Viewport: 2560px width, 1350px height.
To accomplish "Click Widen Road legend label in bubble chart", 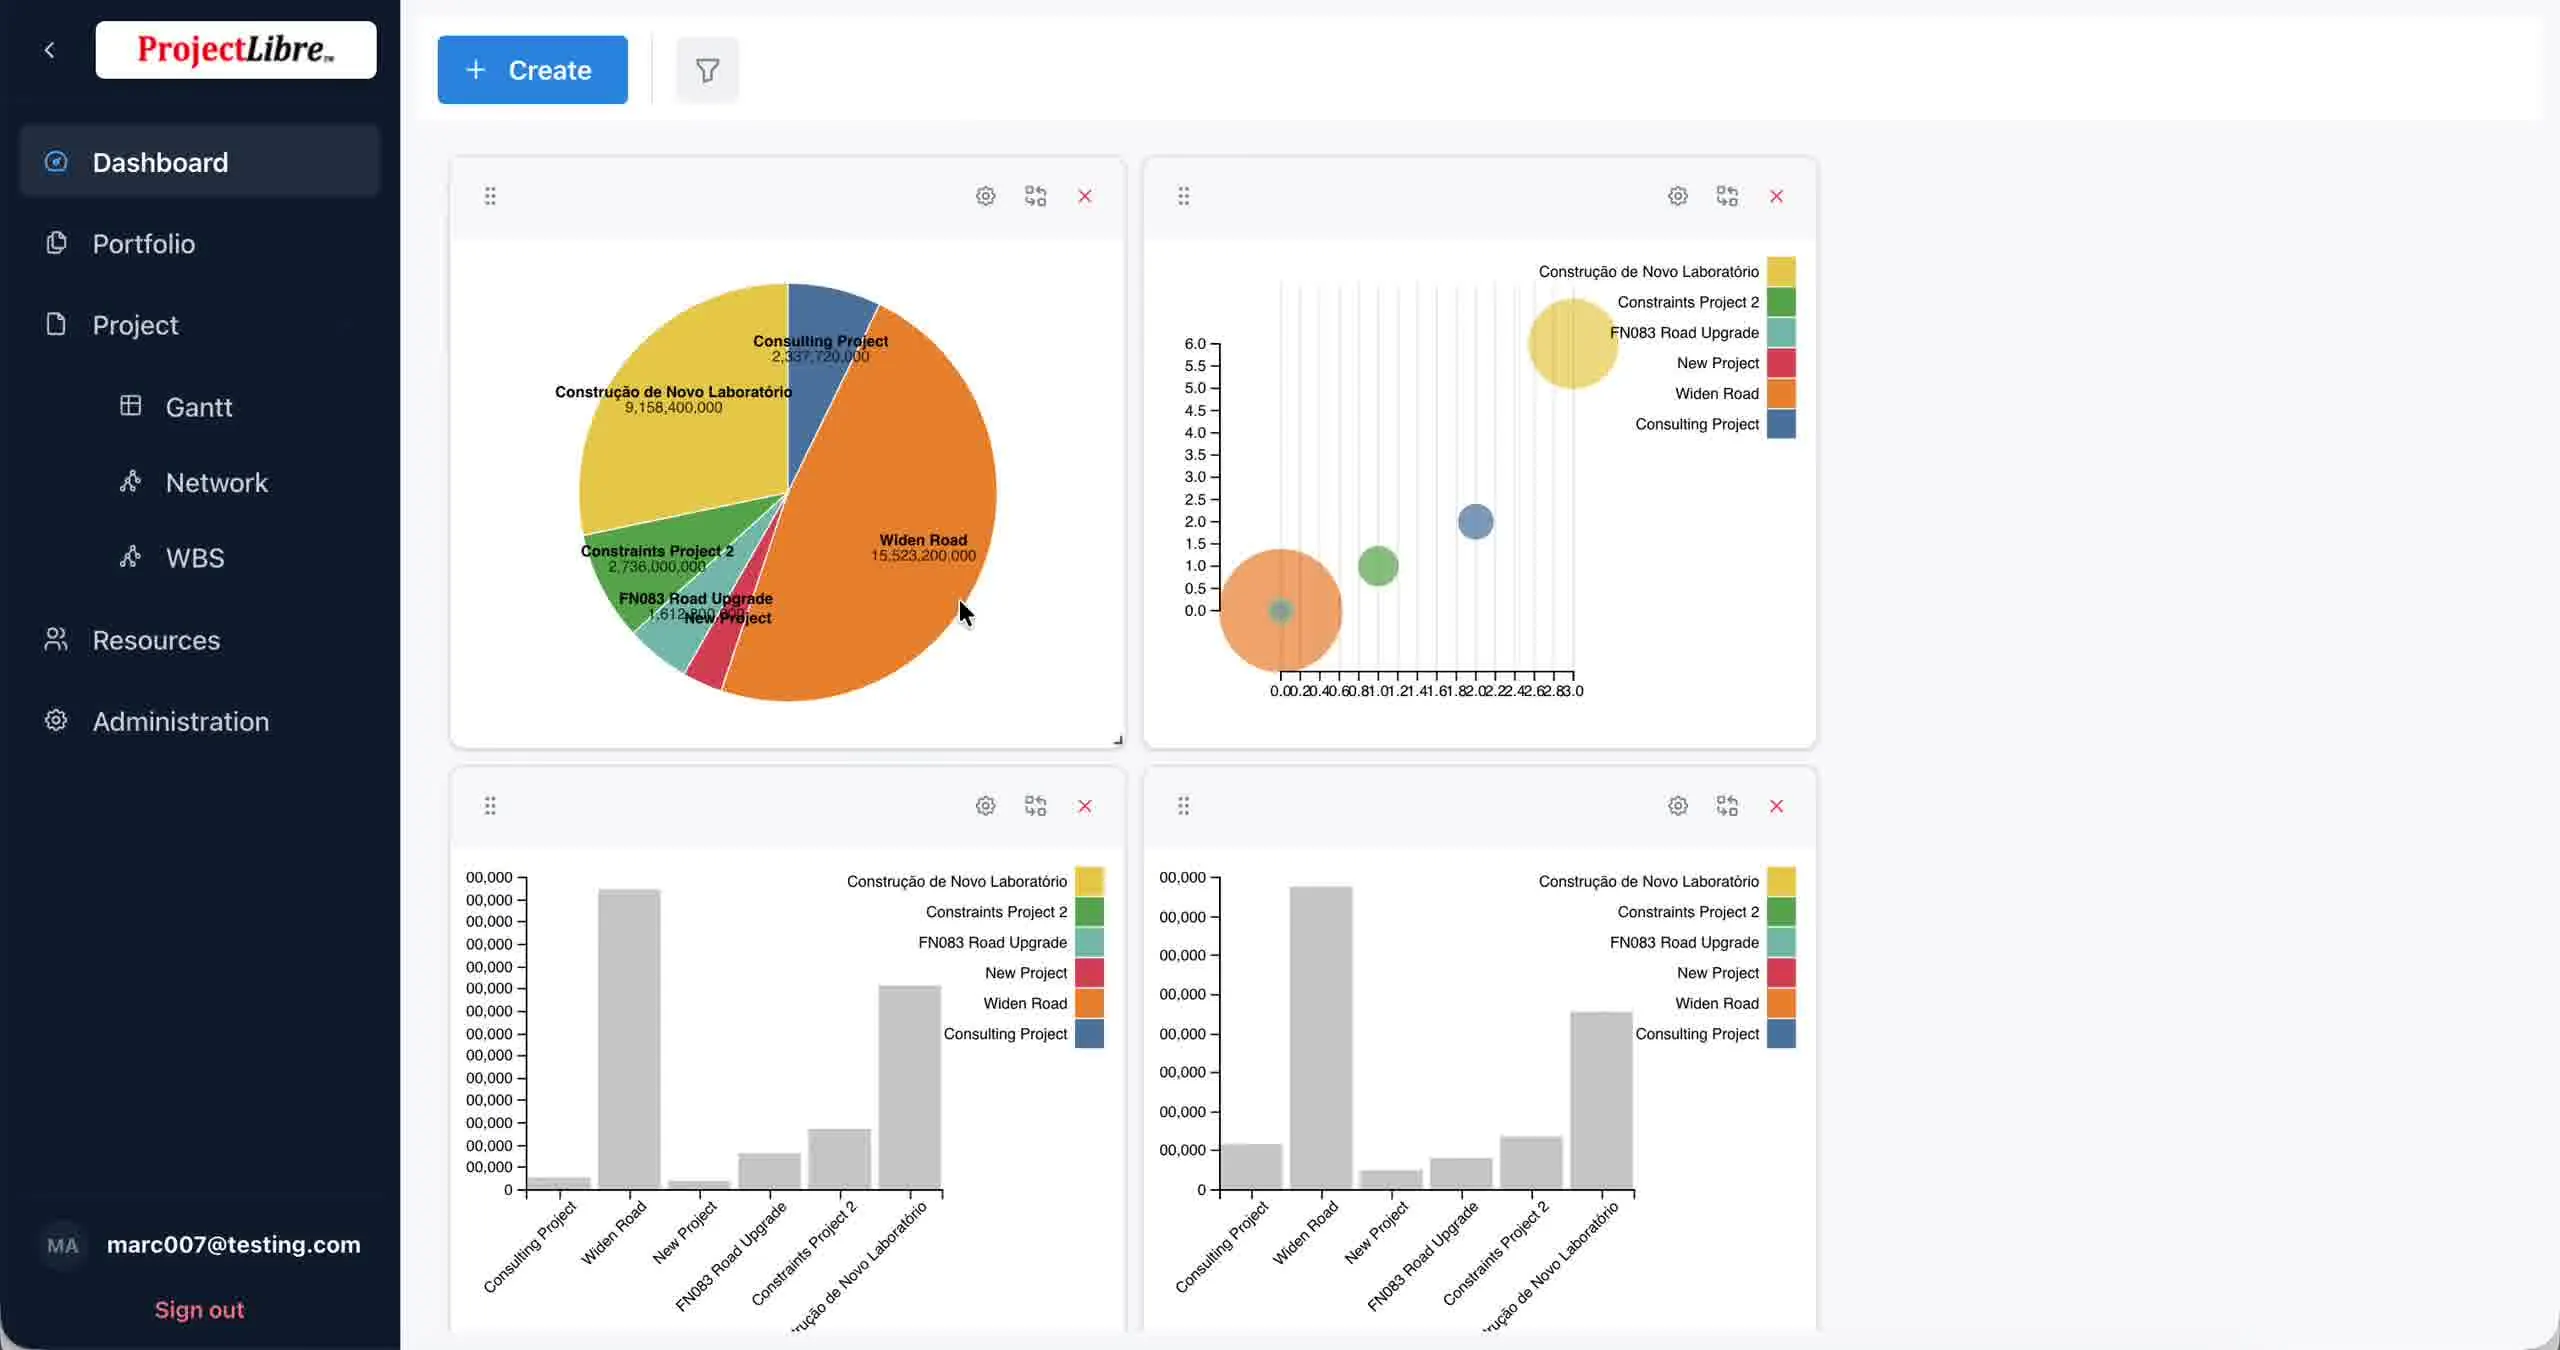I will (1716, 393).
